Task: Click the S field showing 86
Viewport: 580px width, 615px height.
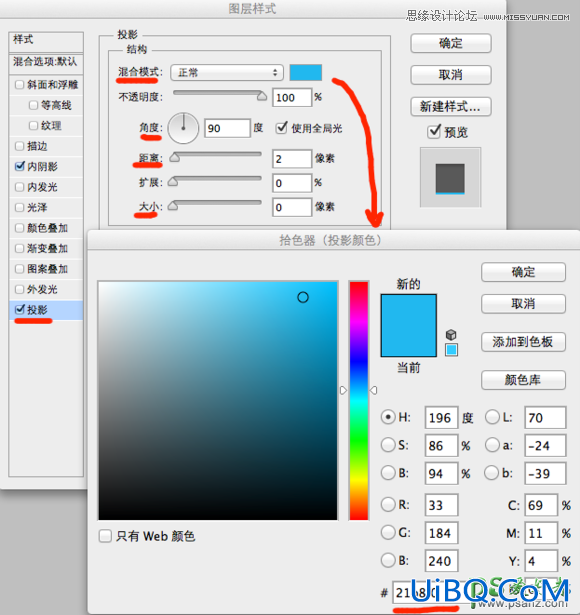Action: [441, 446]
